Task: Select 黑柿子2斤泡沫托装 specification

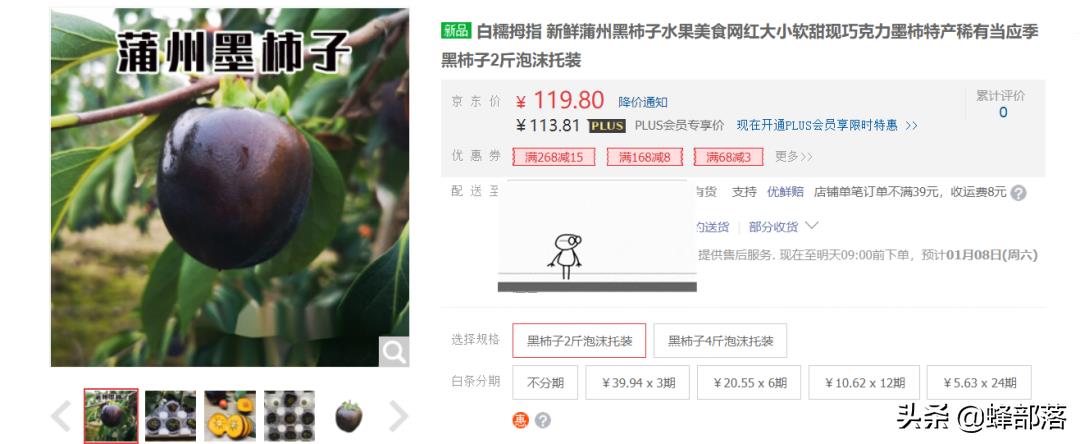Action: tap(579, 341)
